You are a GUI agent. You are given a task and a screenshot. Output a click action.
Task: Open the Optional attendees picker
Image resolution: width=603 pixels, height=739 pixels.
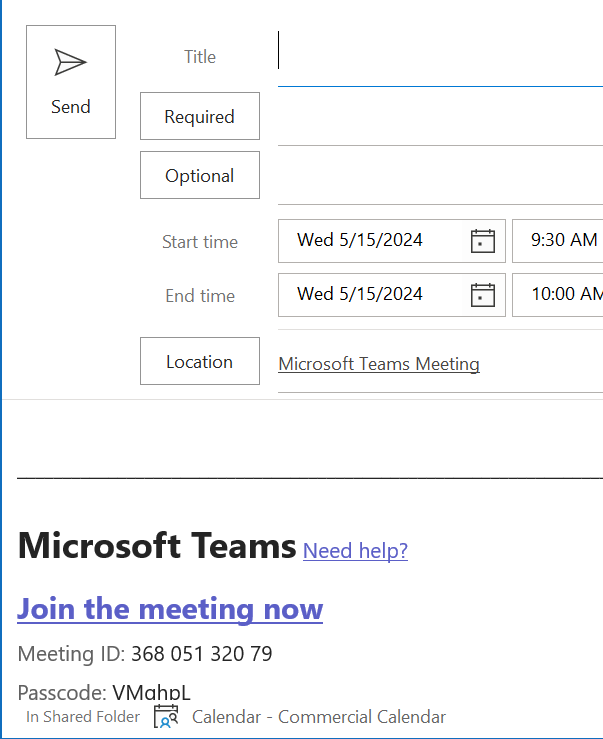pos(200,175)
